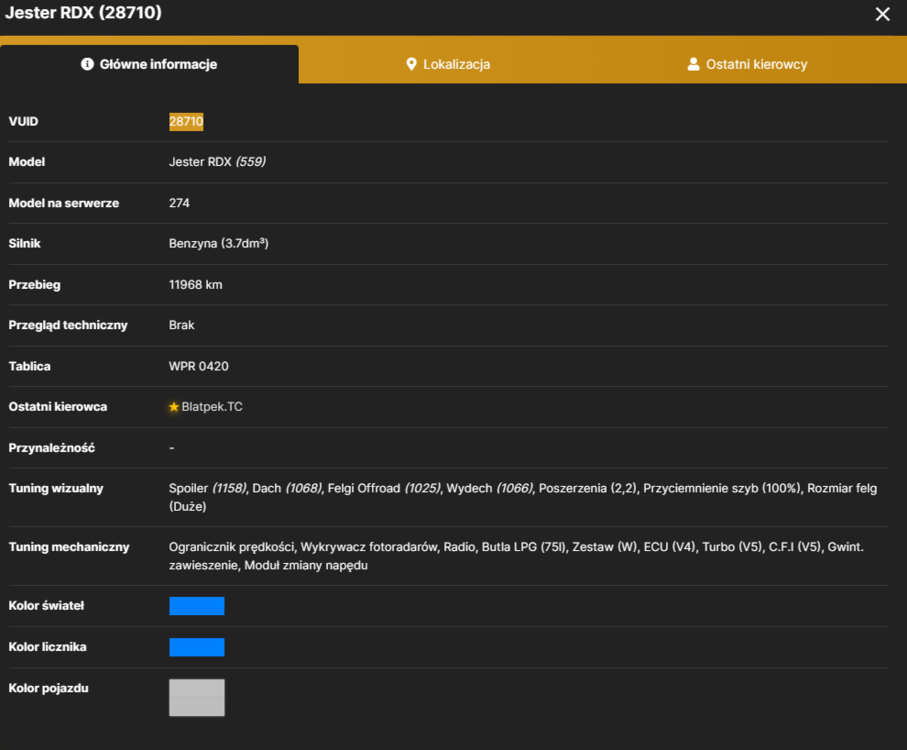Screen dimensions: 907x750
Task: Click the plate value WPR 0420
Action: point(198,366)
